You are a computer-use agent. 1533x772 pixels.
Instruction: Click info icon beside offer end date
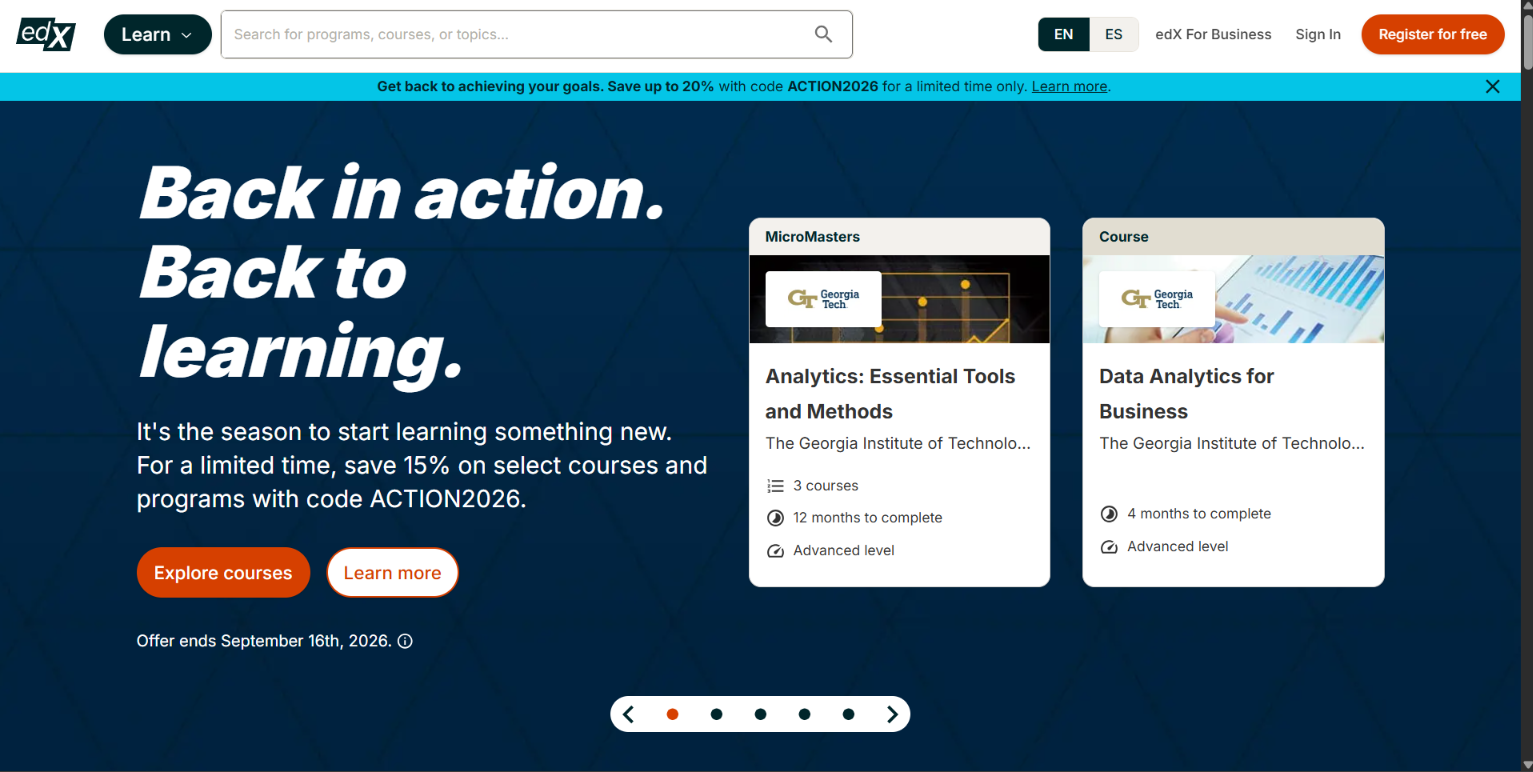pos(405,641)
